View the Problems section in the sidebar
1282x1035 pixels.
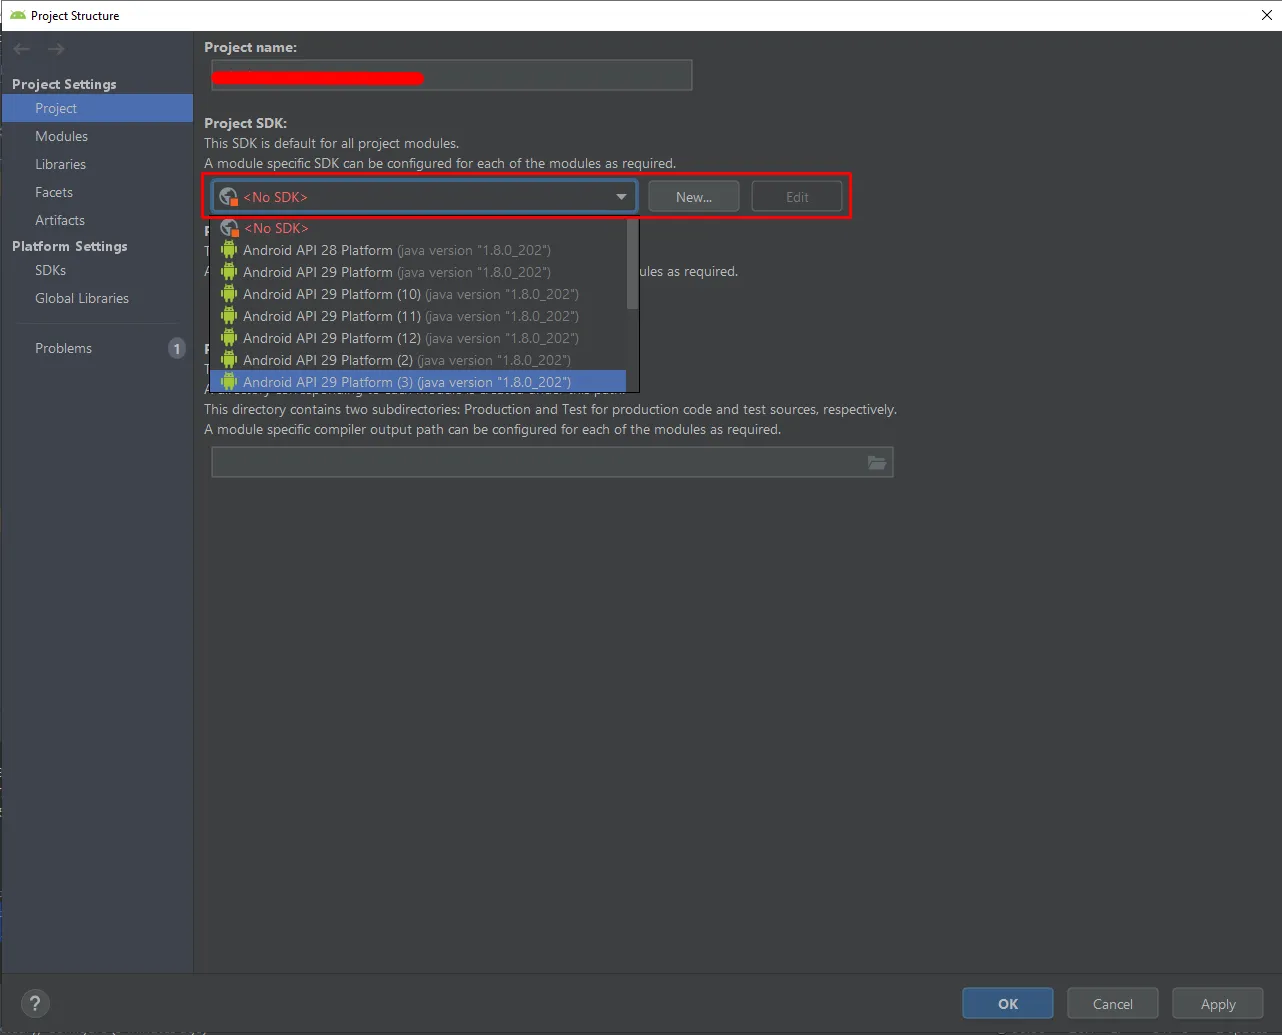(97, 348)
